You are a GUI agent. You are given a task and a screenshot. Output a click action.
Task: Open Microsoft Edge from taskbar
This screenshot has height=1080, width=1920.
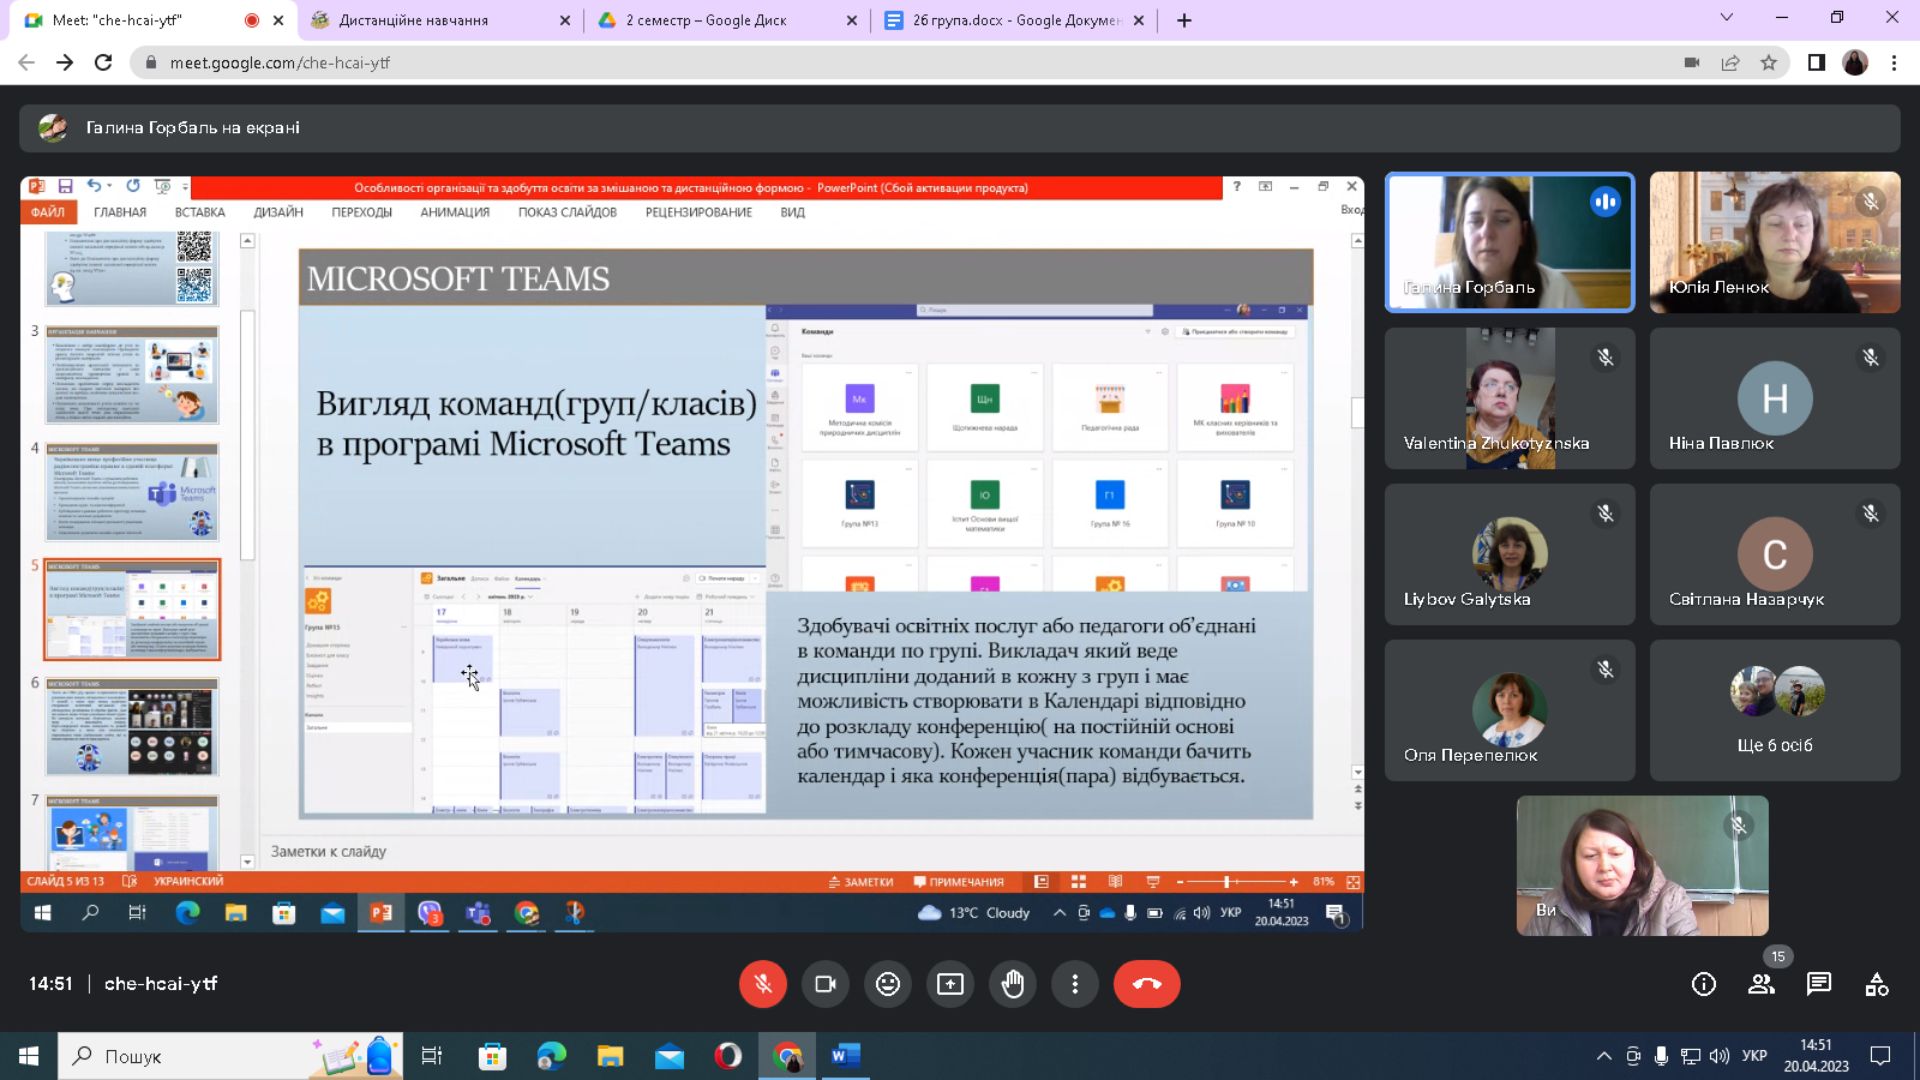[x=551, y=1056]
